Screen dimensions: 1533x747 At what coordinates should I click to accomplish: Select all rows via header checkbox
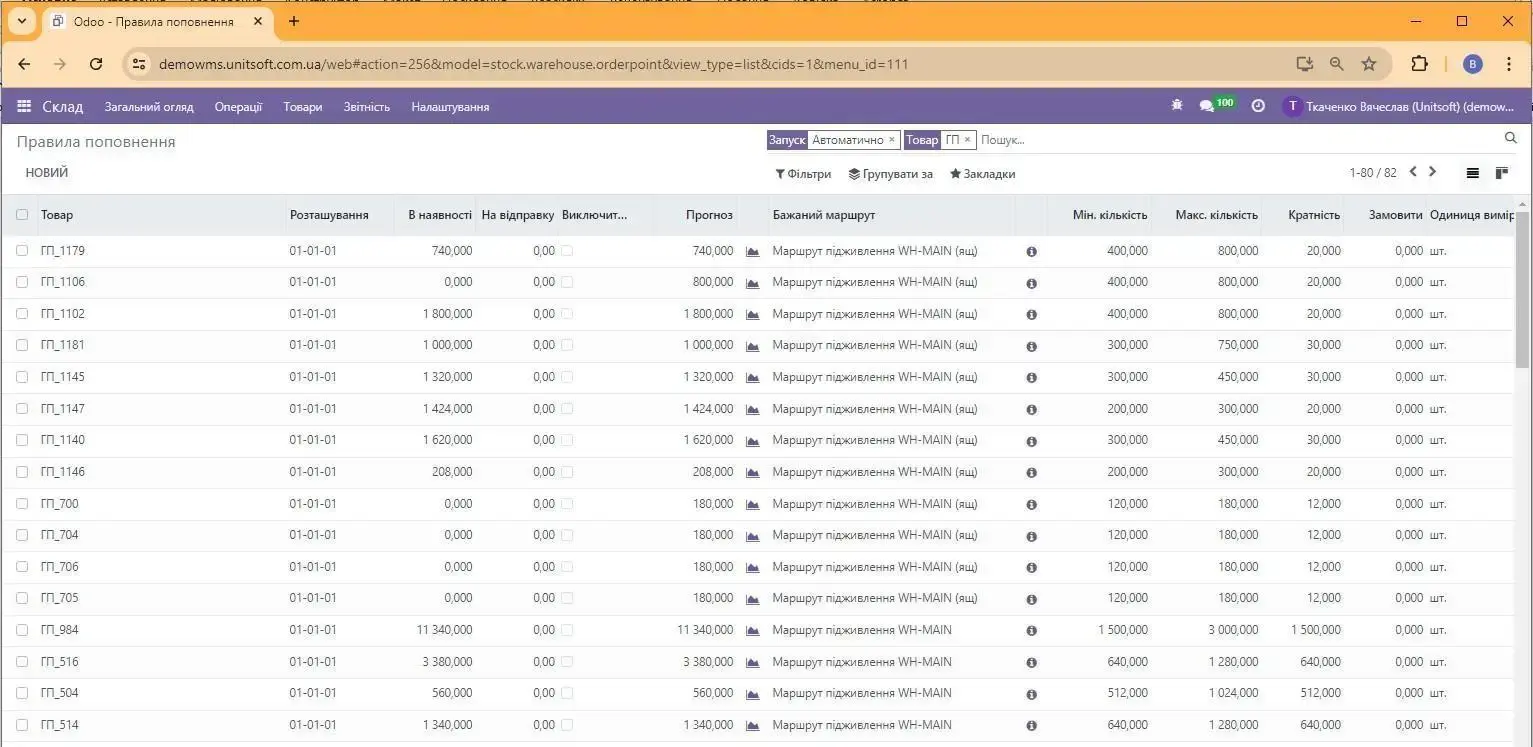22,214
